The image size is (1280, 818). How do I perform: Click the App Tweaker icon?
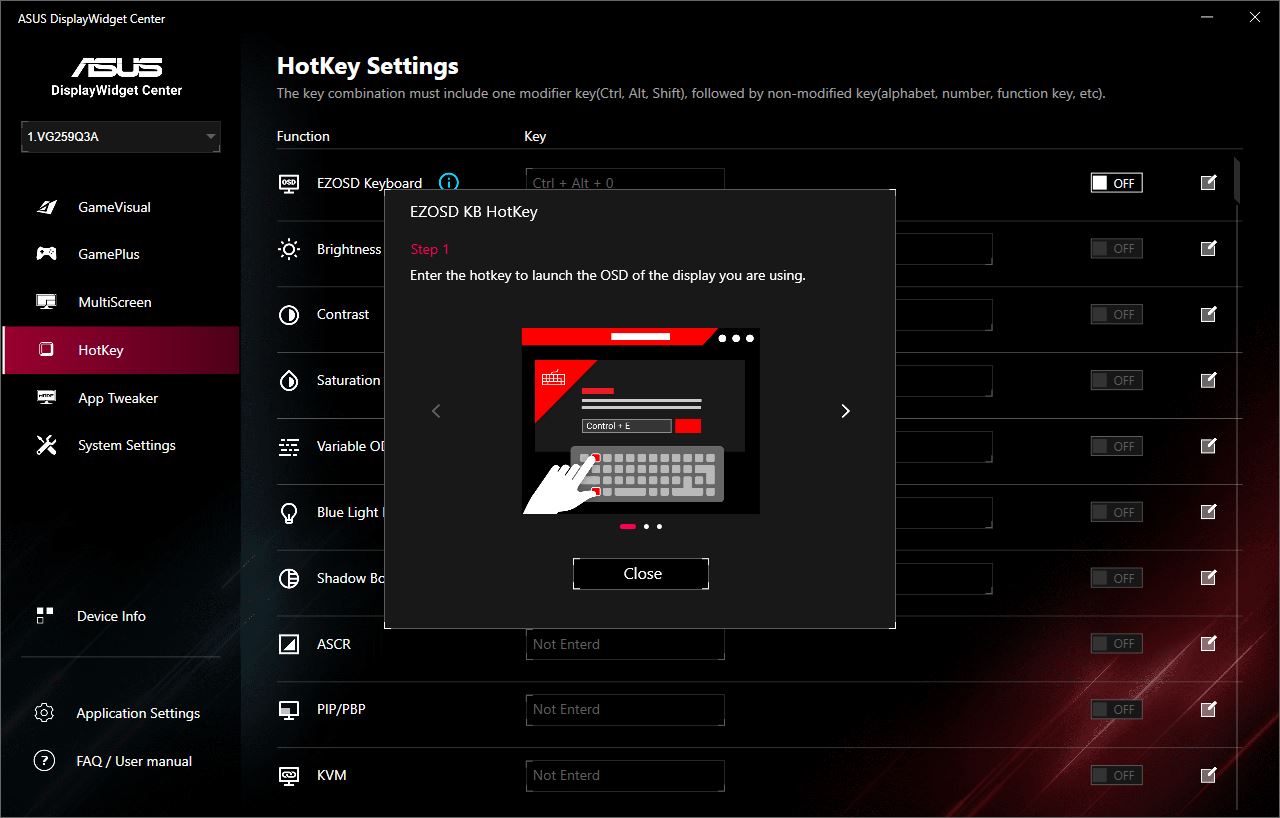click(46, 398)
